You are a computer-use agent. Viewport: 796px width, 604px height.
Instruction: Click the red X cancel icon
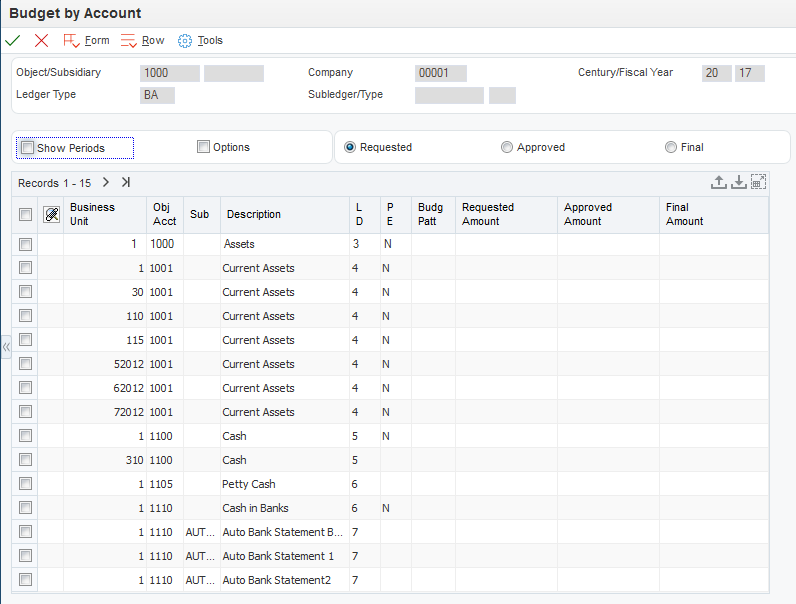(x=41, y=41)
